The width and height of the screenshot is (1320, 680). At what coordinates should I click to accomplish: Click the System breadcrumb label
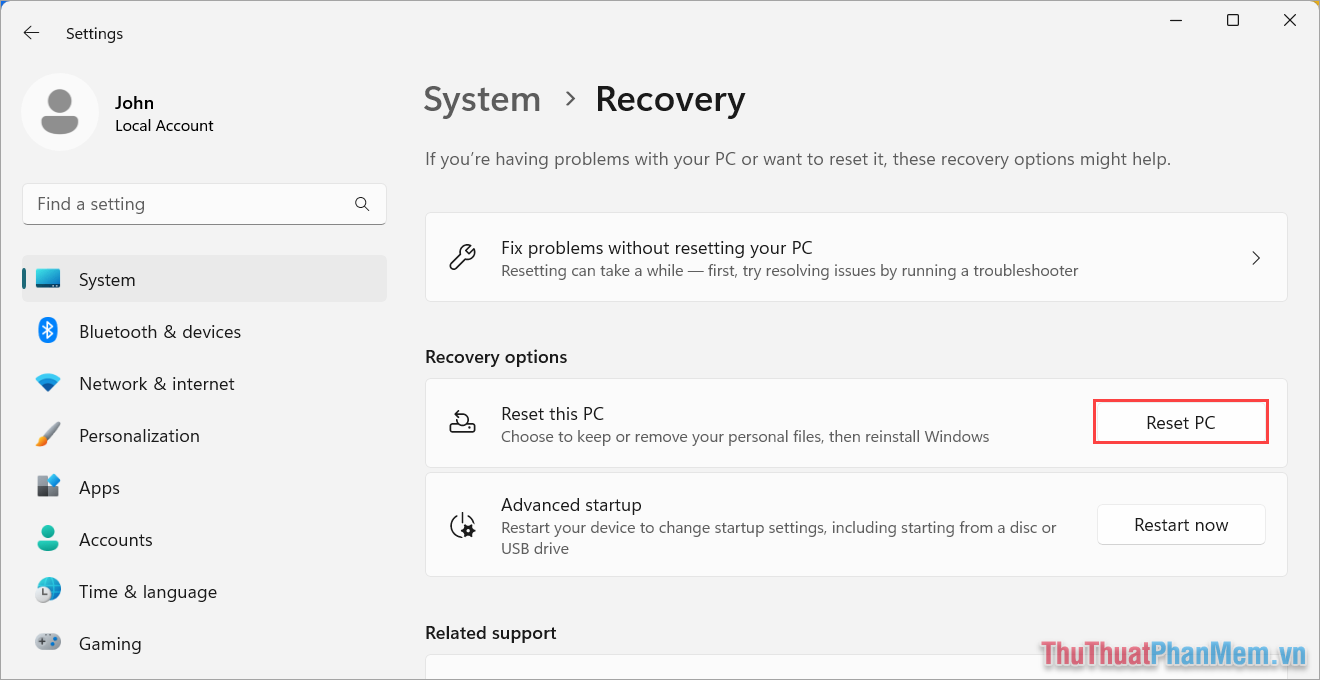click(x=482, y=99)
